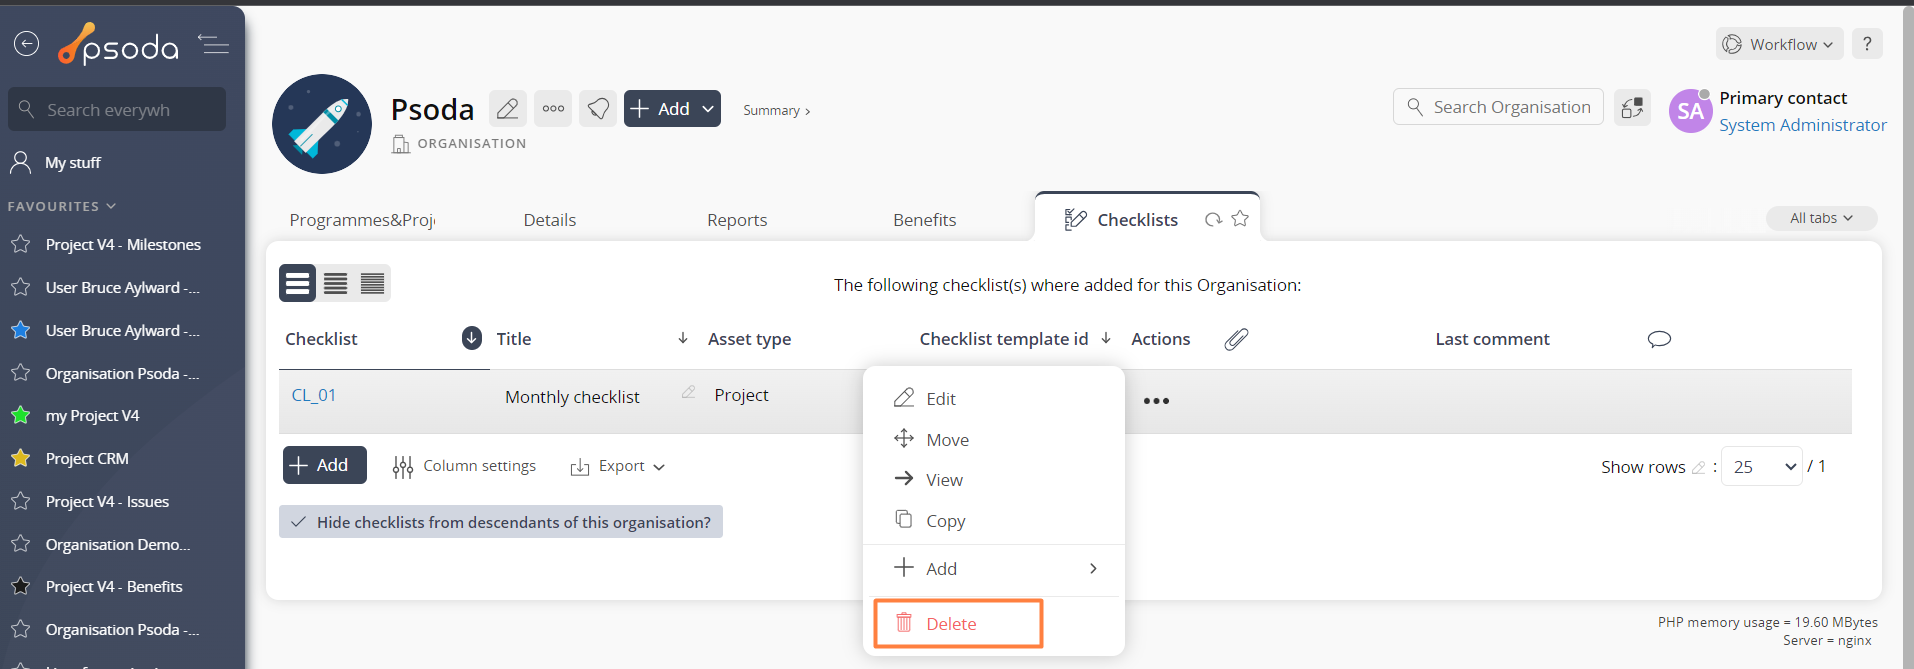Open My stuff in sidebar
Screen dimensions: 1914x669
tap(73, 162)
